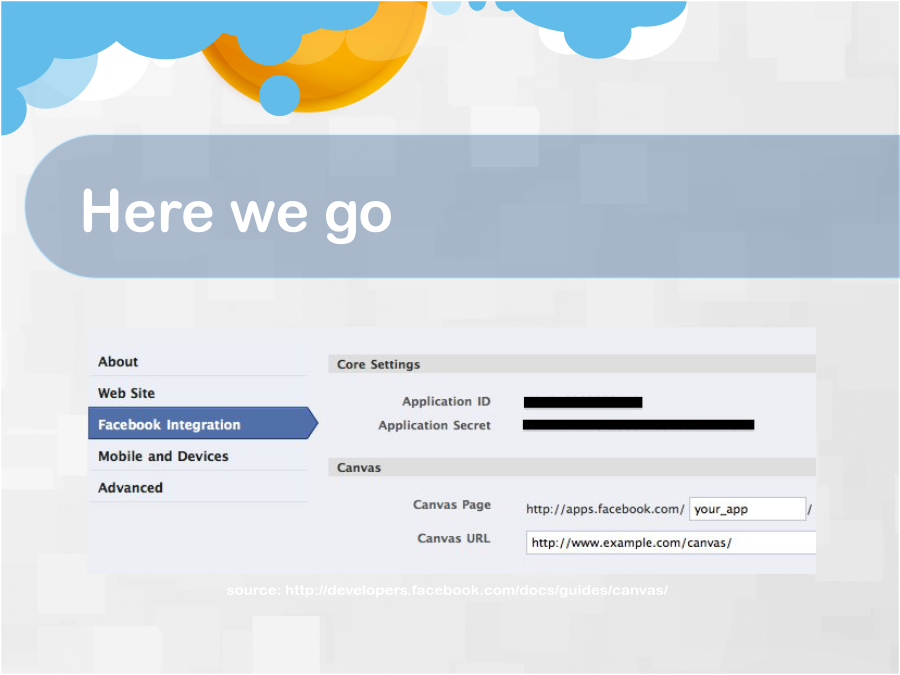Click the Core Settings section header
The height and width of the screenshot is (675, 900).
point(378,365)
